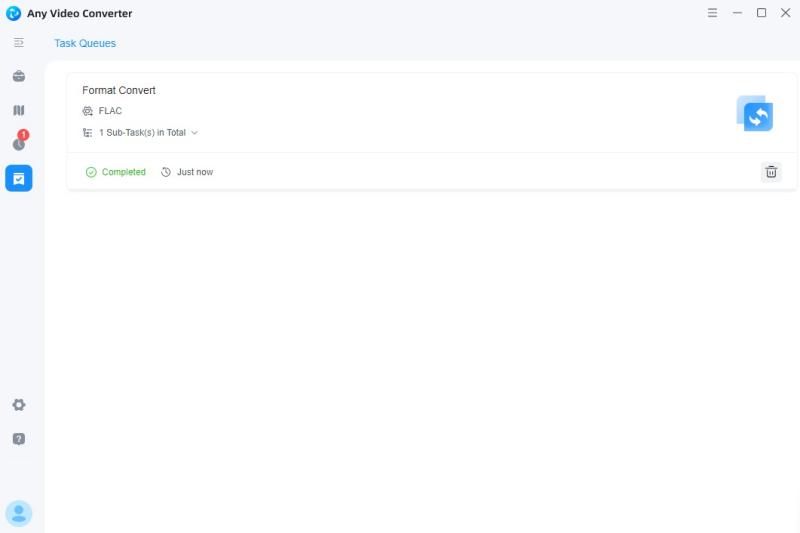The height and width of the screenshot is (533, 800).
Task: Click the FLAC format label
Action: coord(110,111)
